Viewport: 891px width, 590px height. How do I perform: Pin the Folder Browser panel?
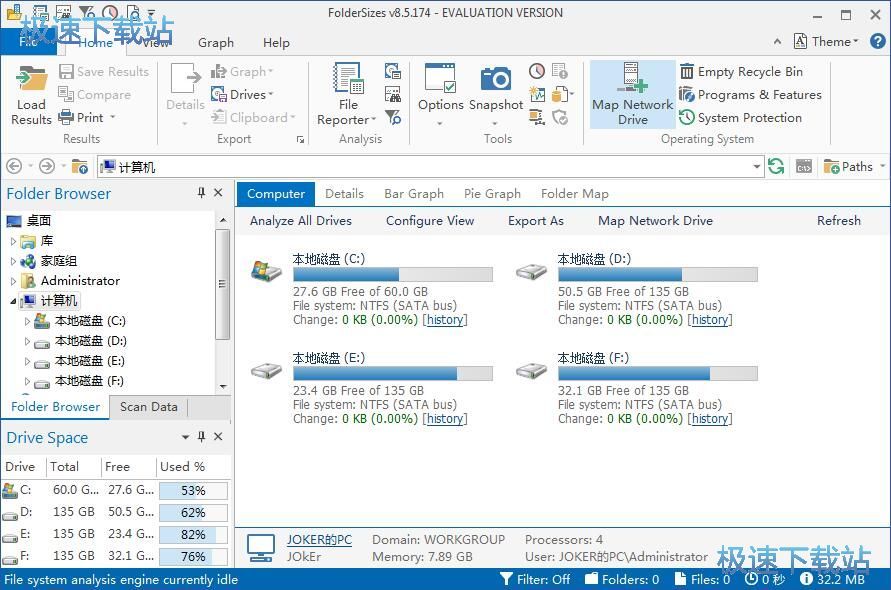[x=202, y=193]
